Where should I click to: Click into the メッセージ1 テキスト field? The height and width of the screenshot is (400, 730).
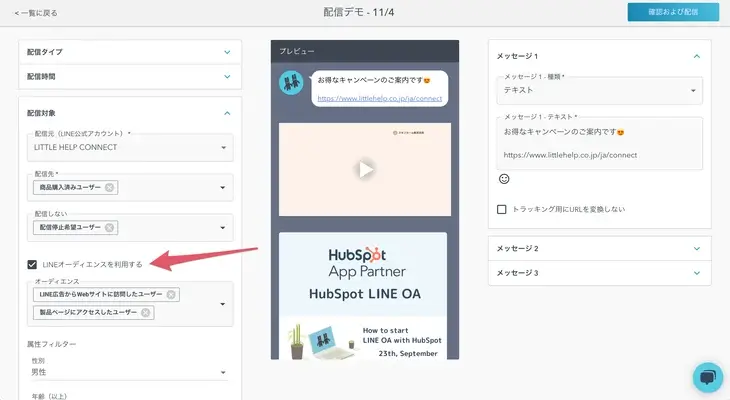599,143
